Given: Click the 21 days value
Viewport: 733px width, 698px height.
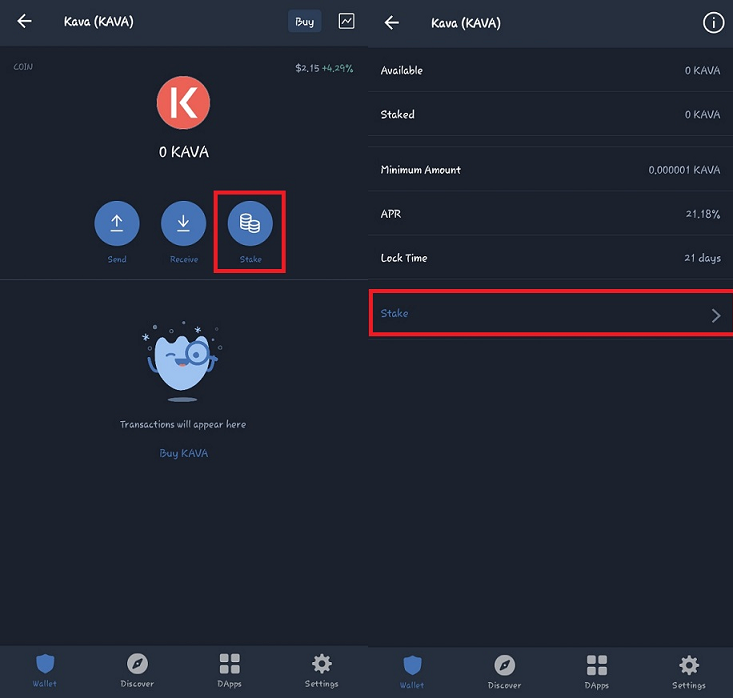Looking at the screenshot, I should (x=703, y=258).
